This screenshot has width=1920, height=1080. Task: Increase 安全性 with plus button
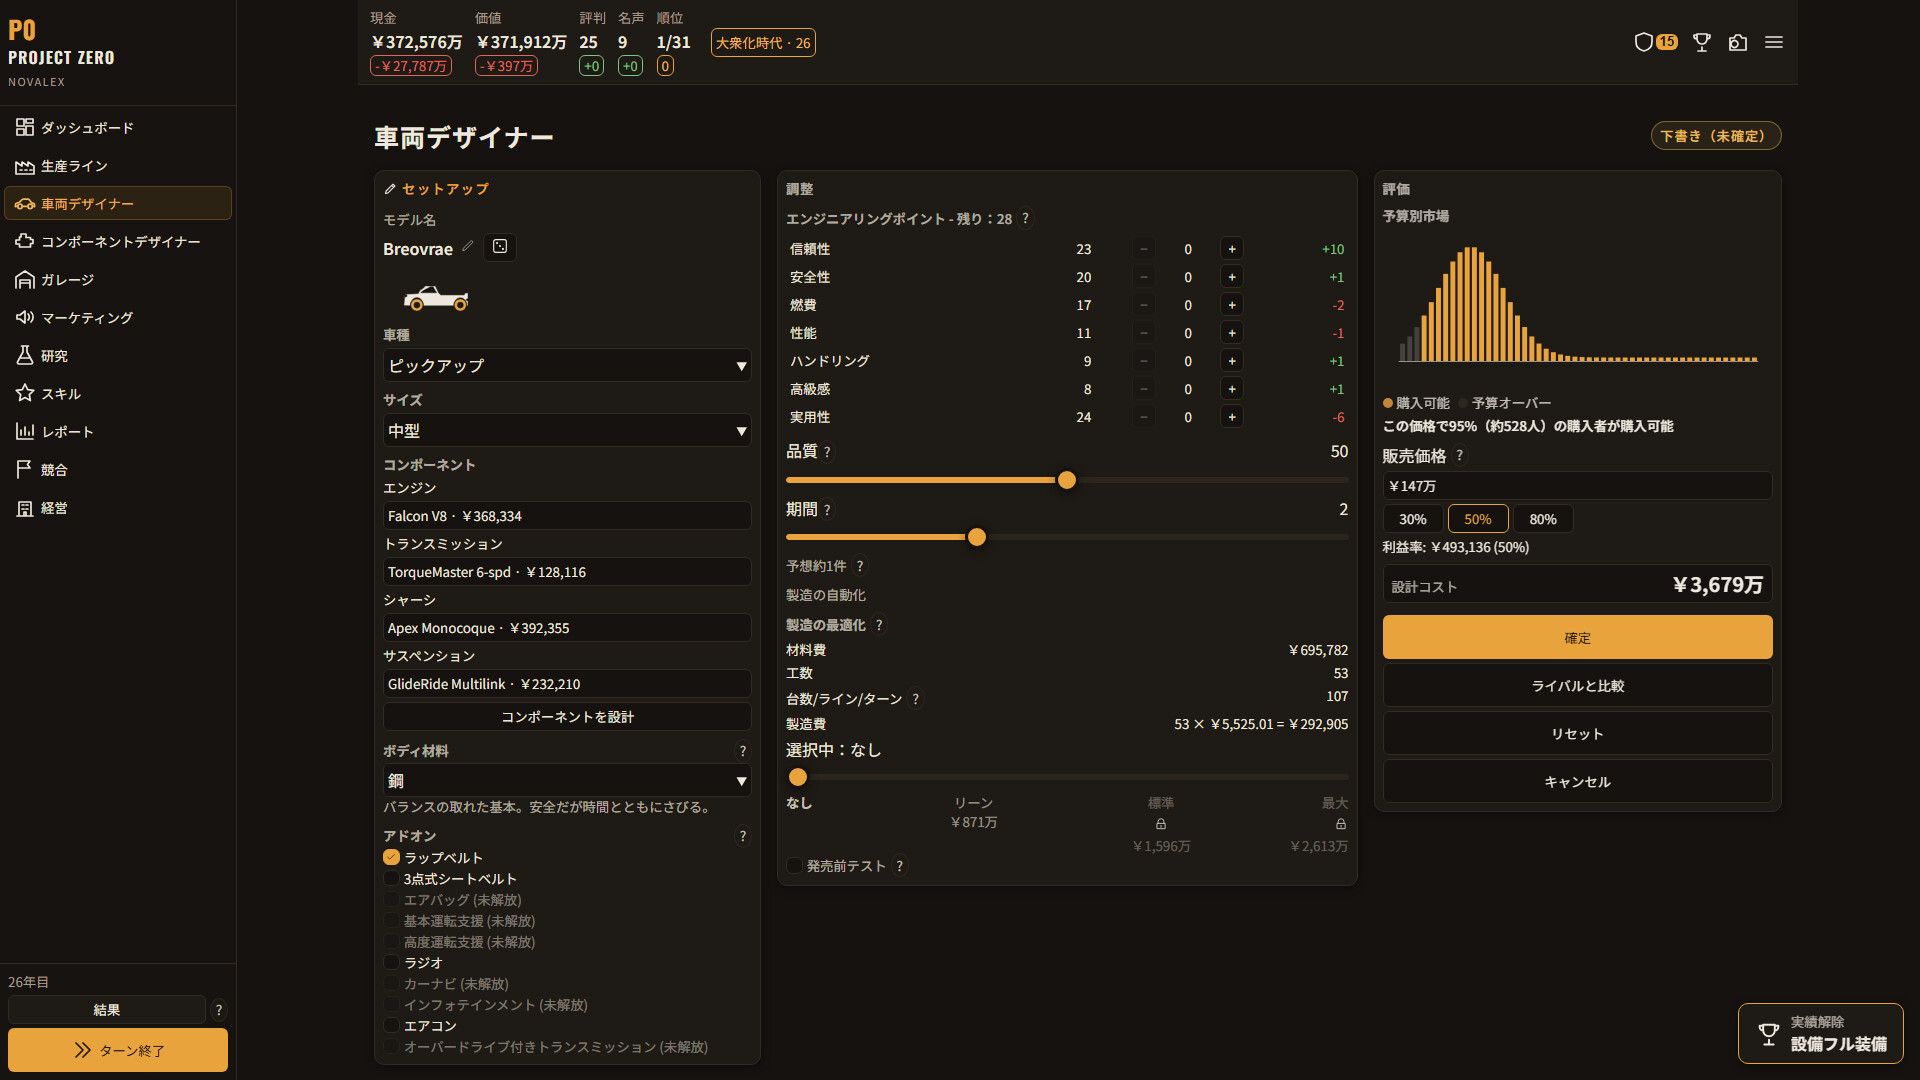[x=1232, y=277]
